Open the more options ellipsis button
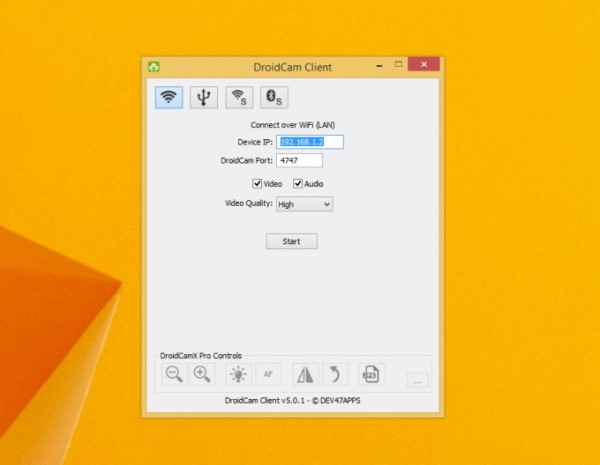Viewport: 600px width, 465px height. click(x=417, y=380)
